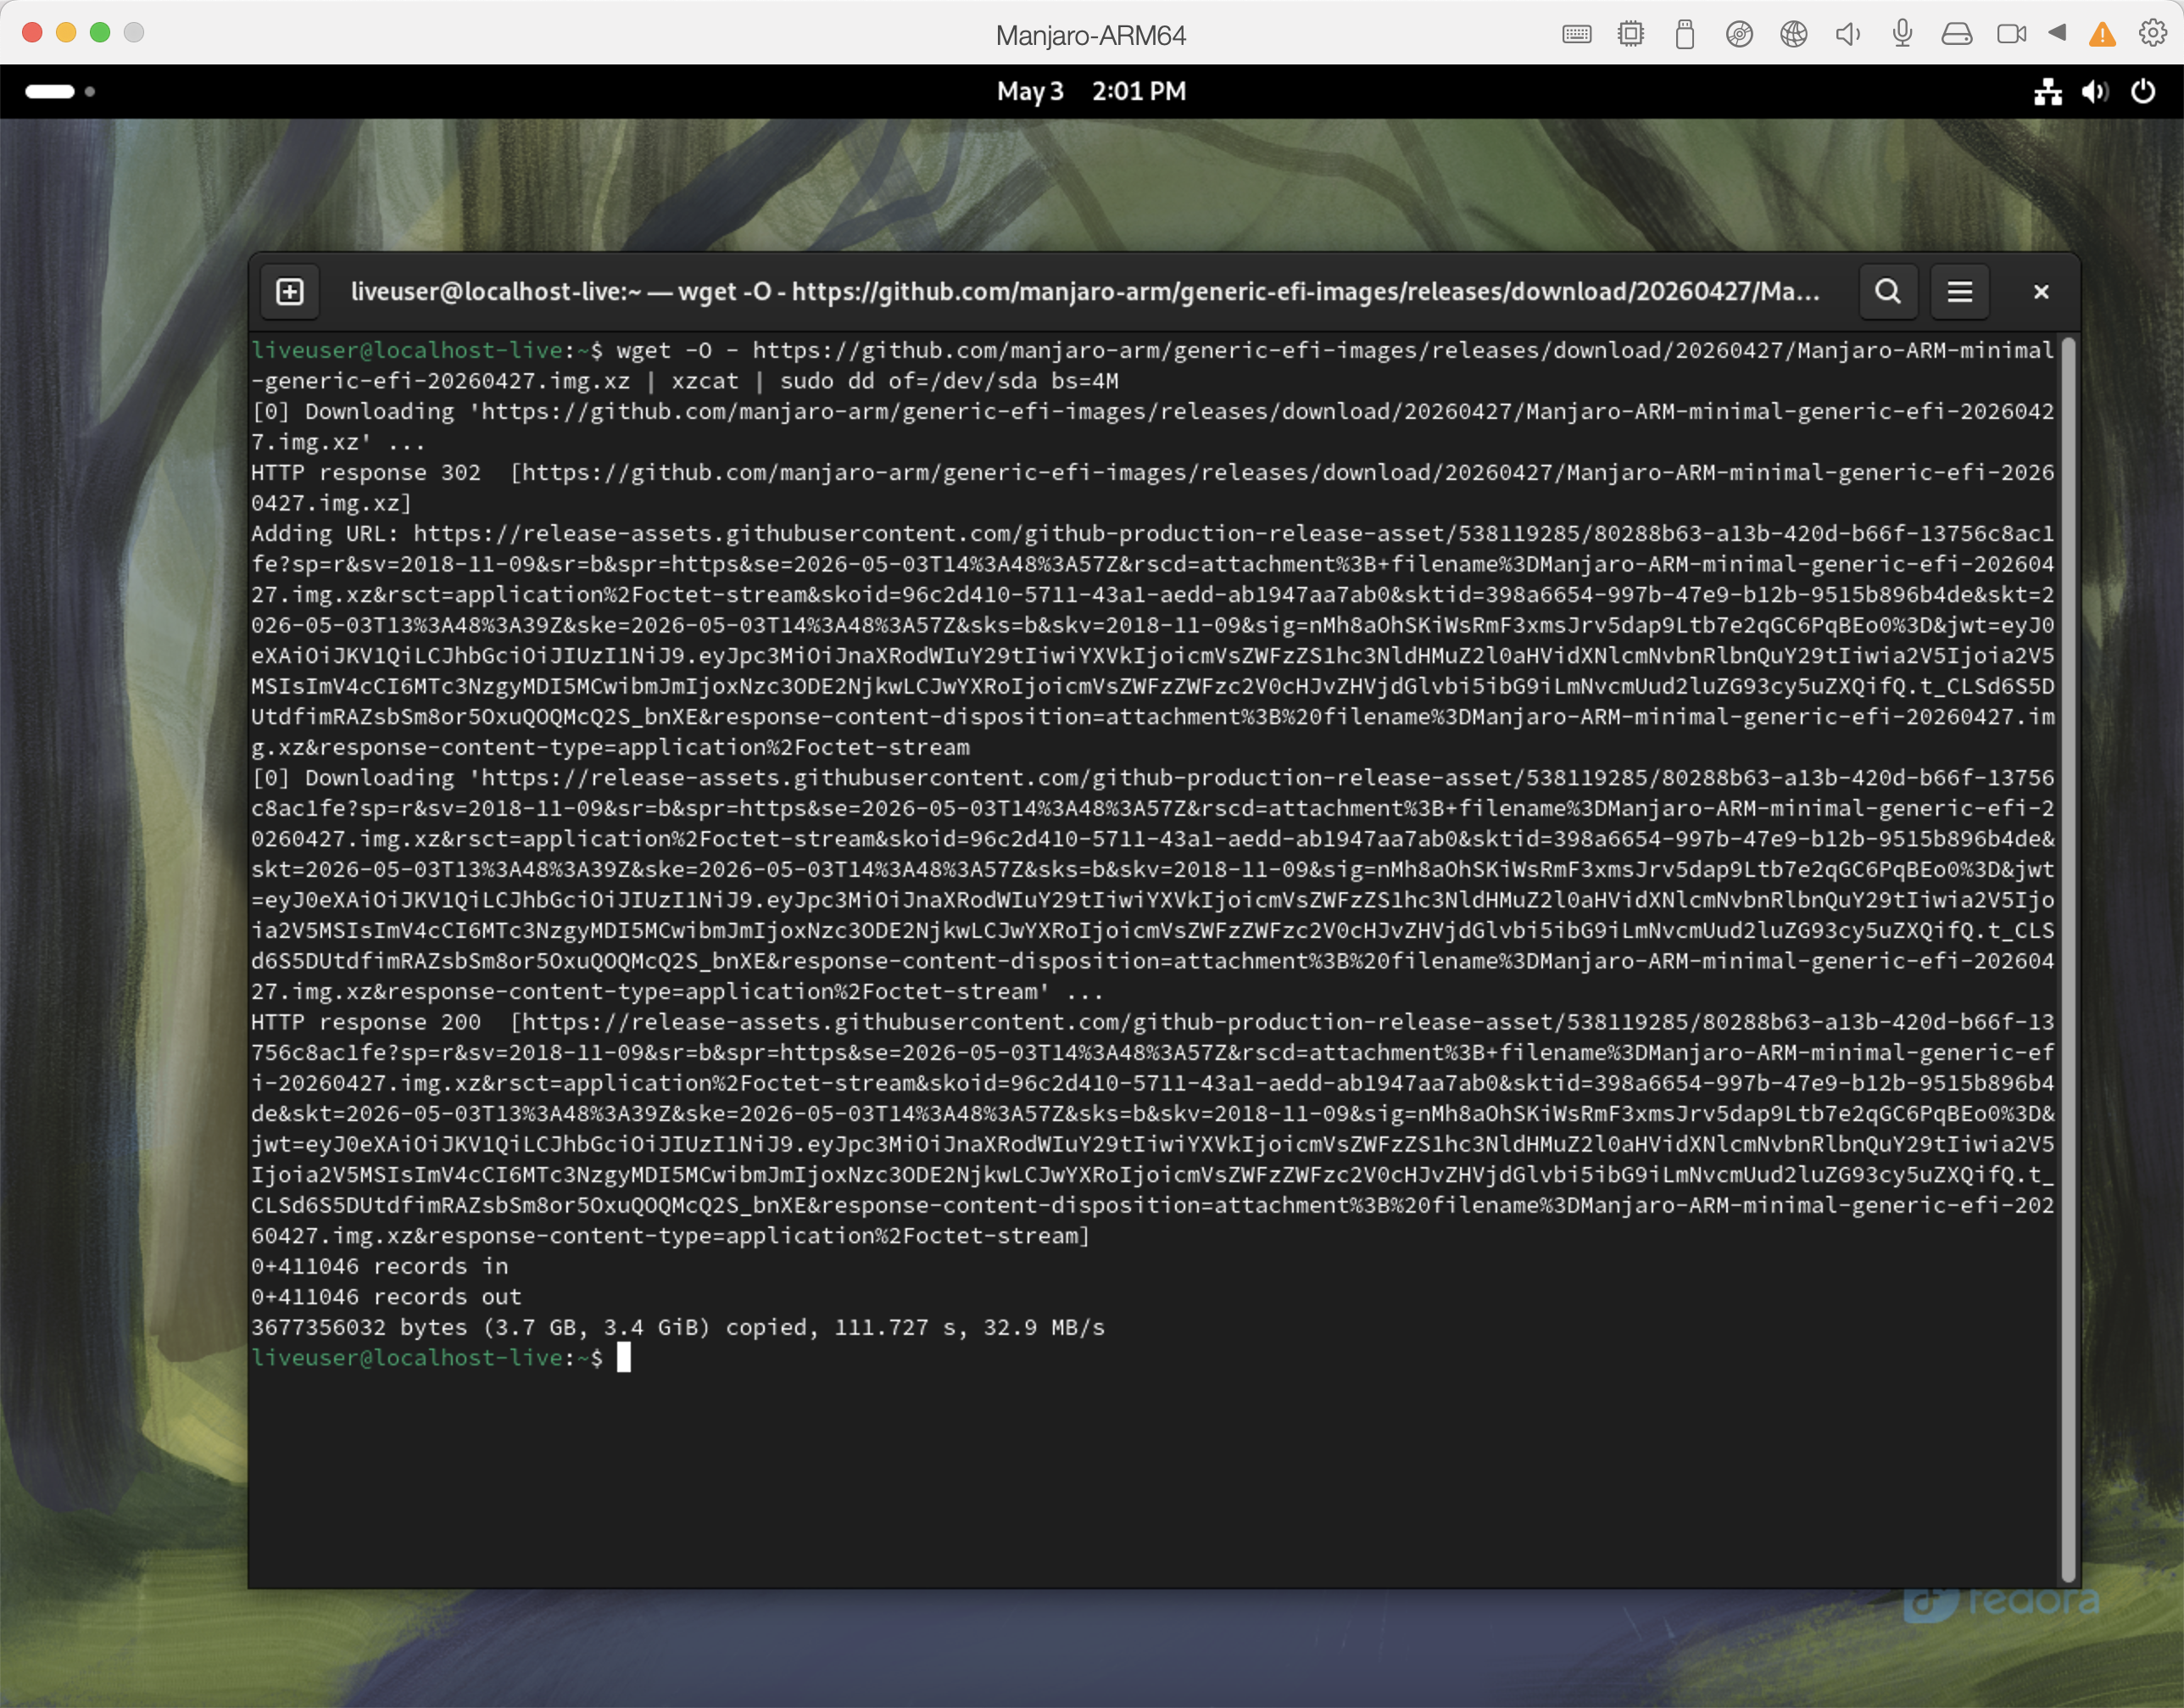The image size is (2184, 1708).
Task: Open a new terminal tab
Action: point(290,292)
